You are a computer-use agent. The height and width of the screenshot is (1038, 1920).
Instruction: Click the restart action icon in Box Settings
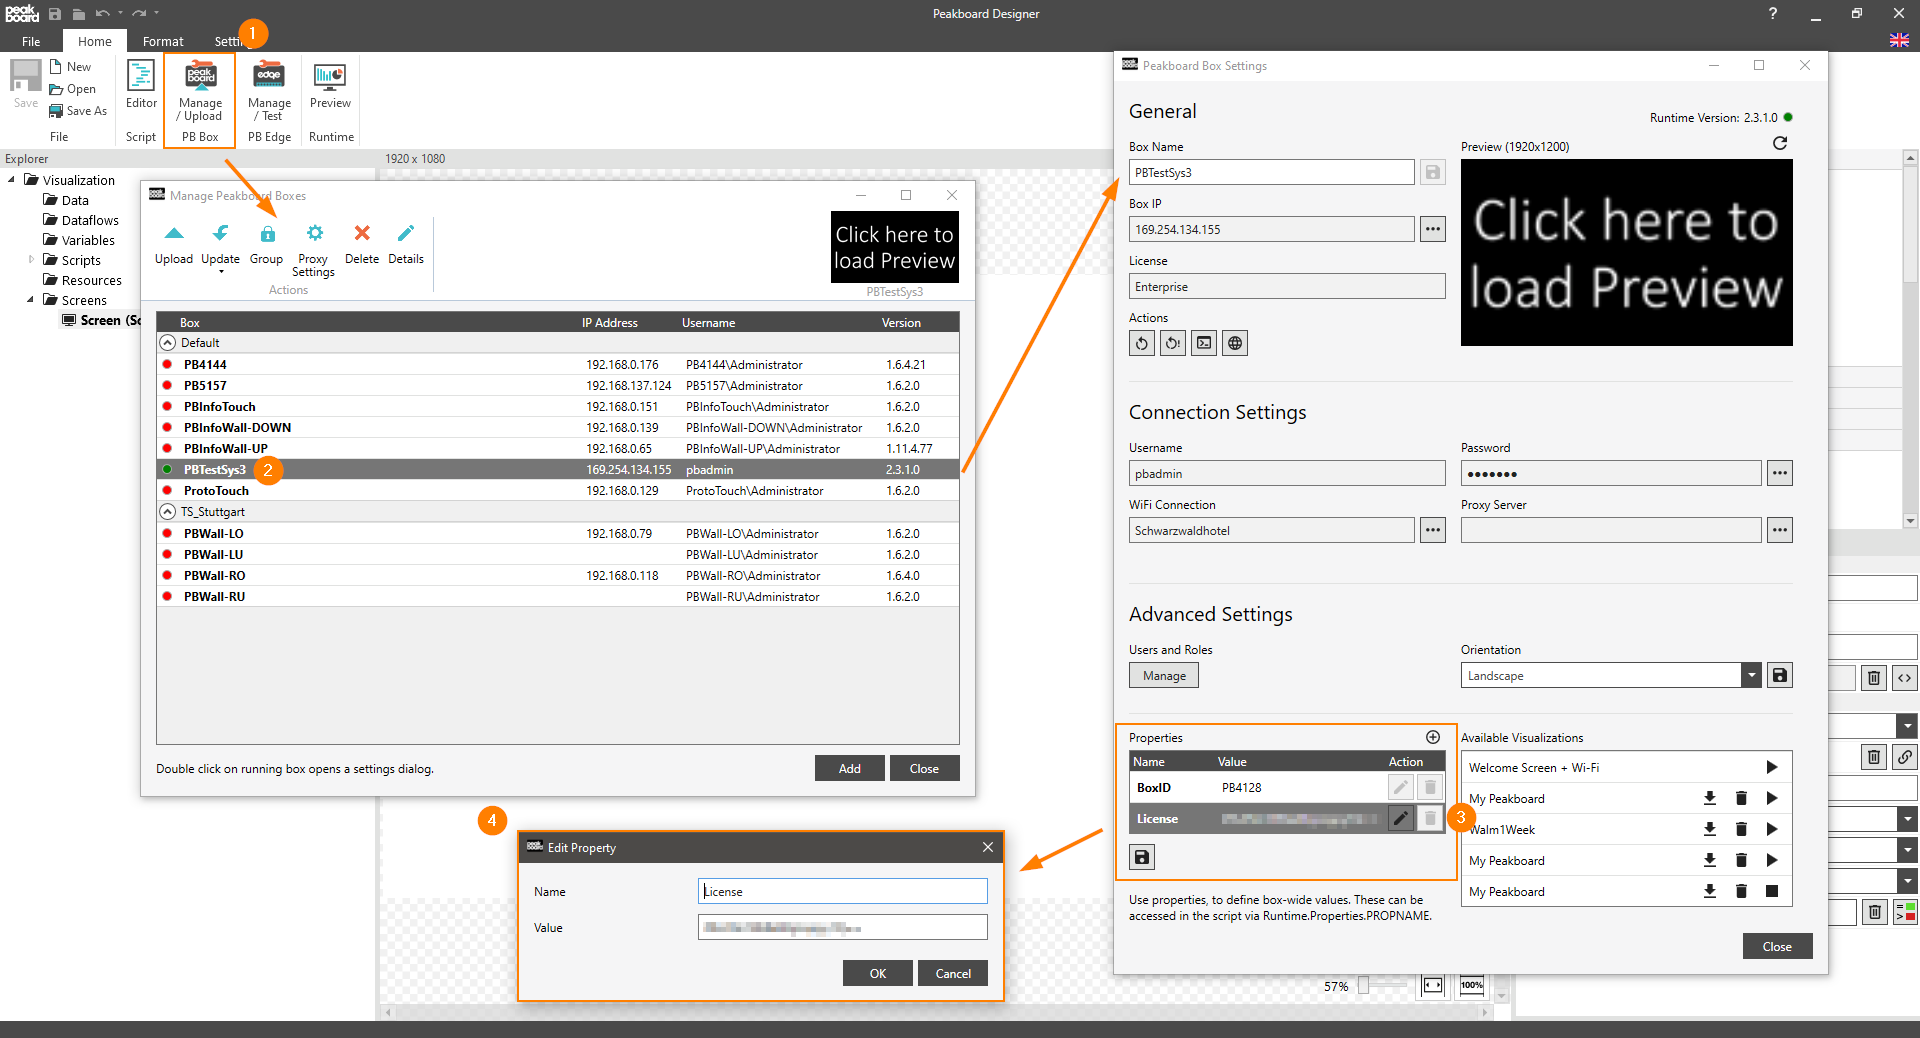1142,343
